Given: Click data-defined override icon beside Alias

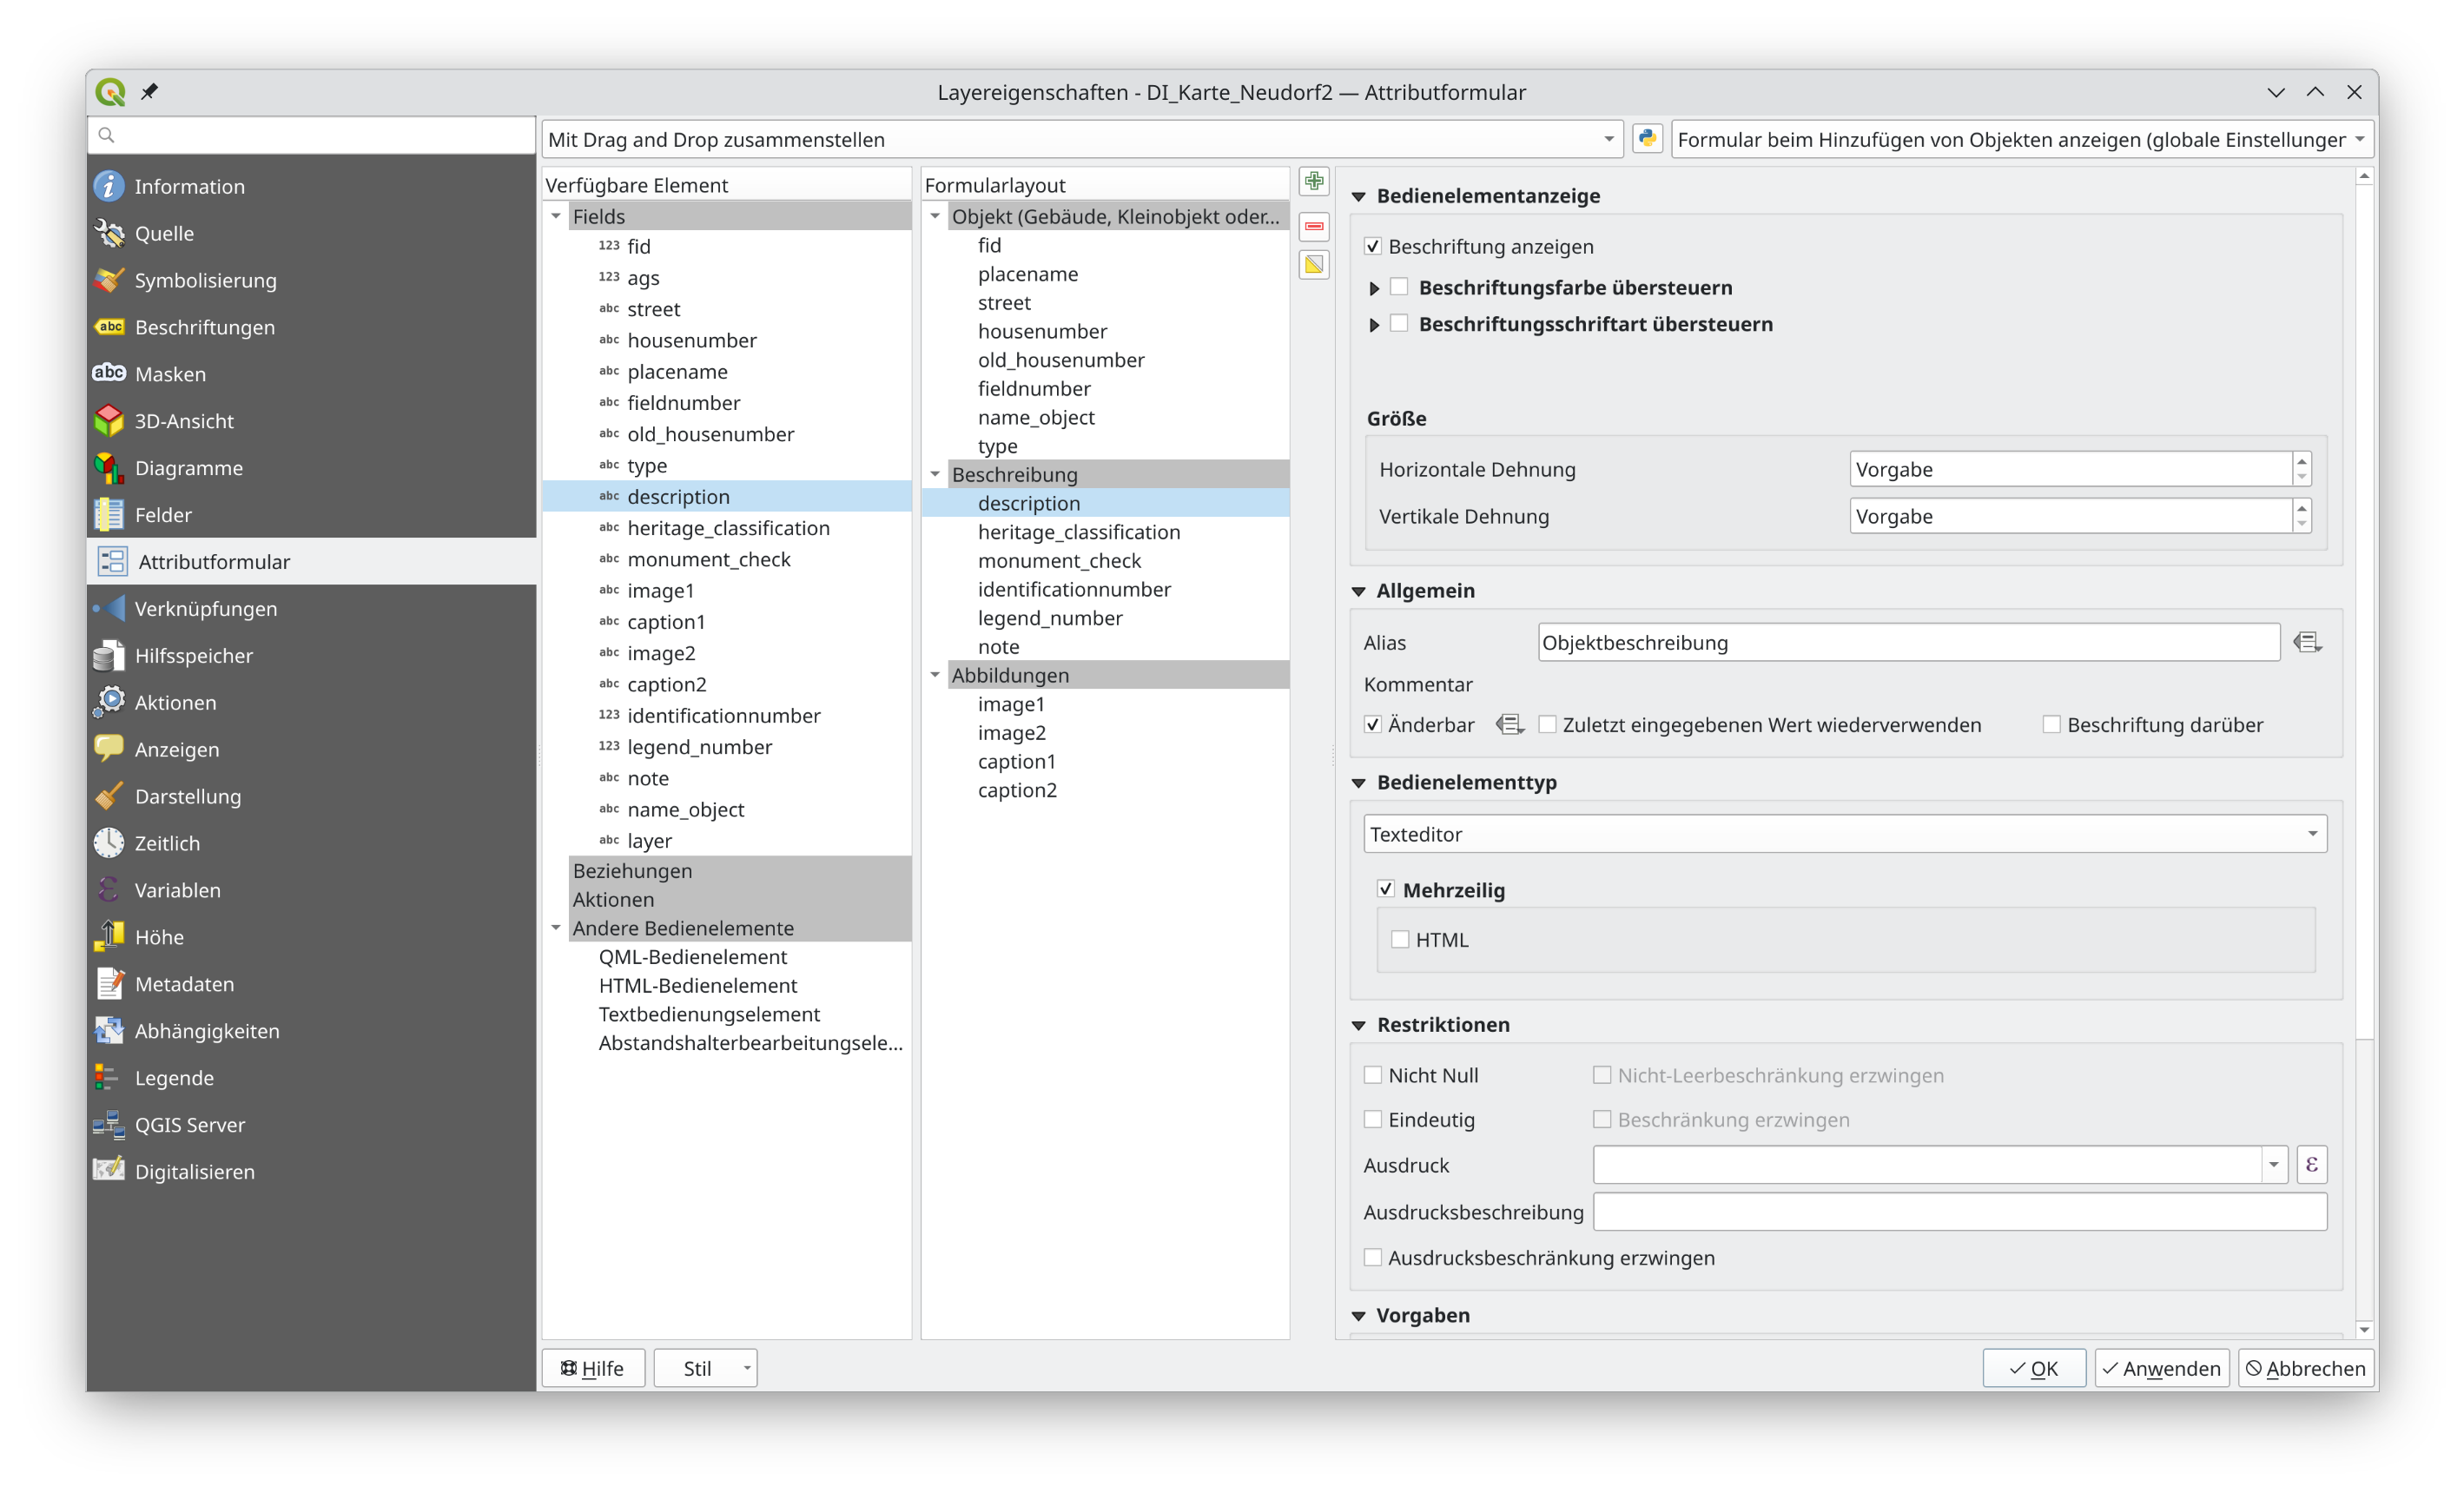Looking at the screenshot, I should coord(2307,642).
